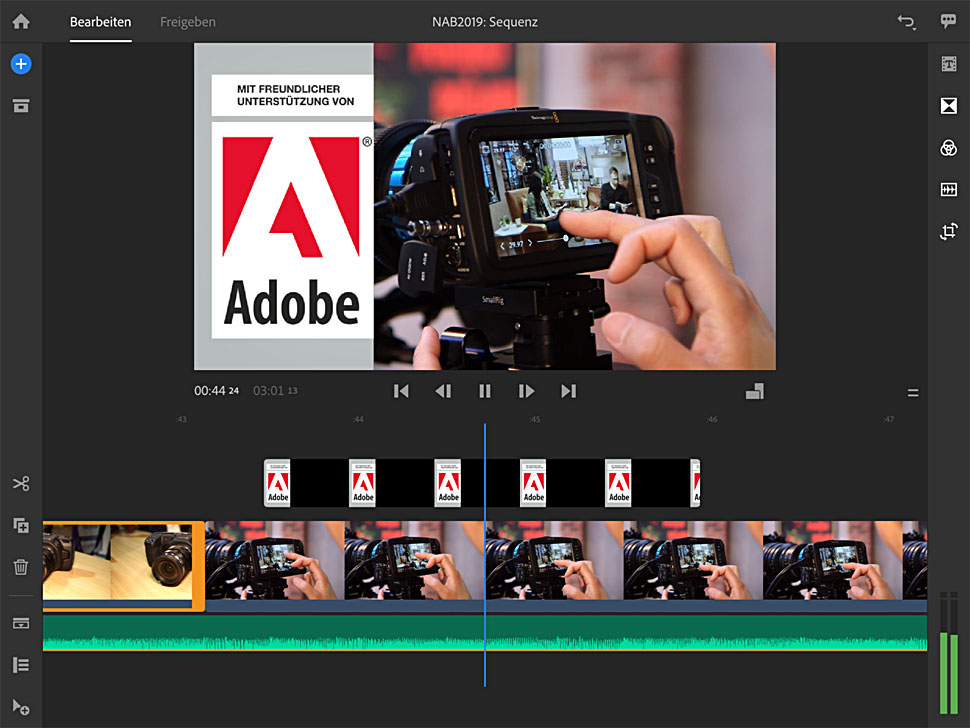
Task: Add media with the blue plus button
Action: (21, 64)
